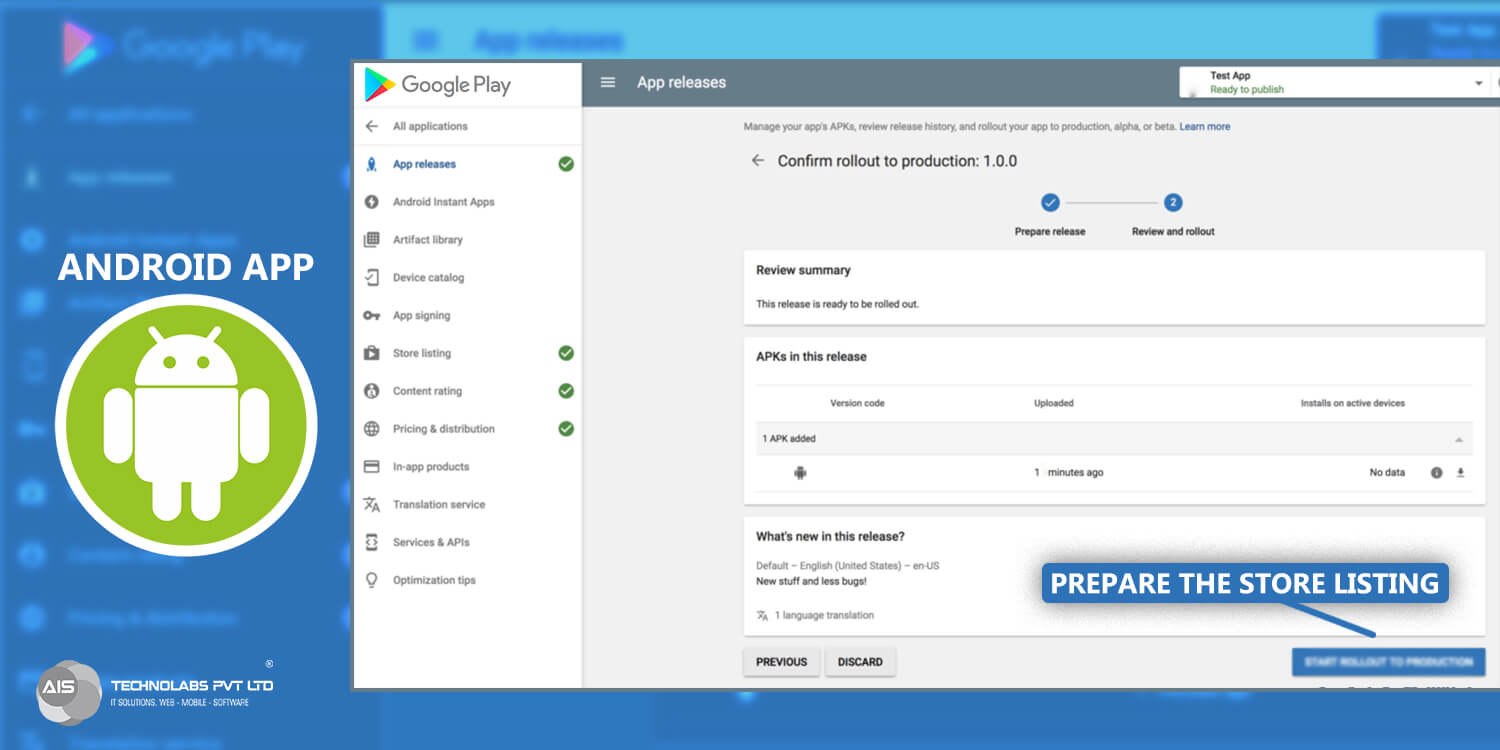The width and height of the screenshot is (1500, 750).
Task: Open Store listing page
Action: 422,353
